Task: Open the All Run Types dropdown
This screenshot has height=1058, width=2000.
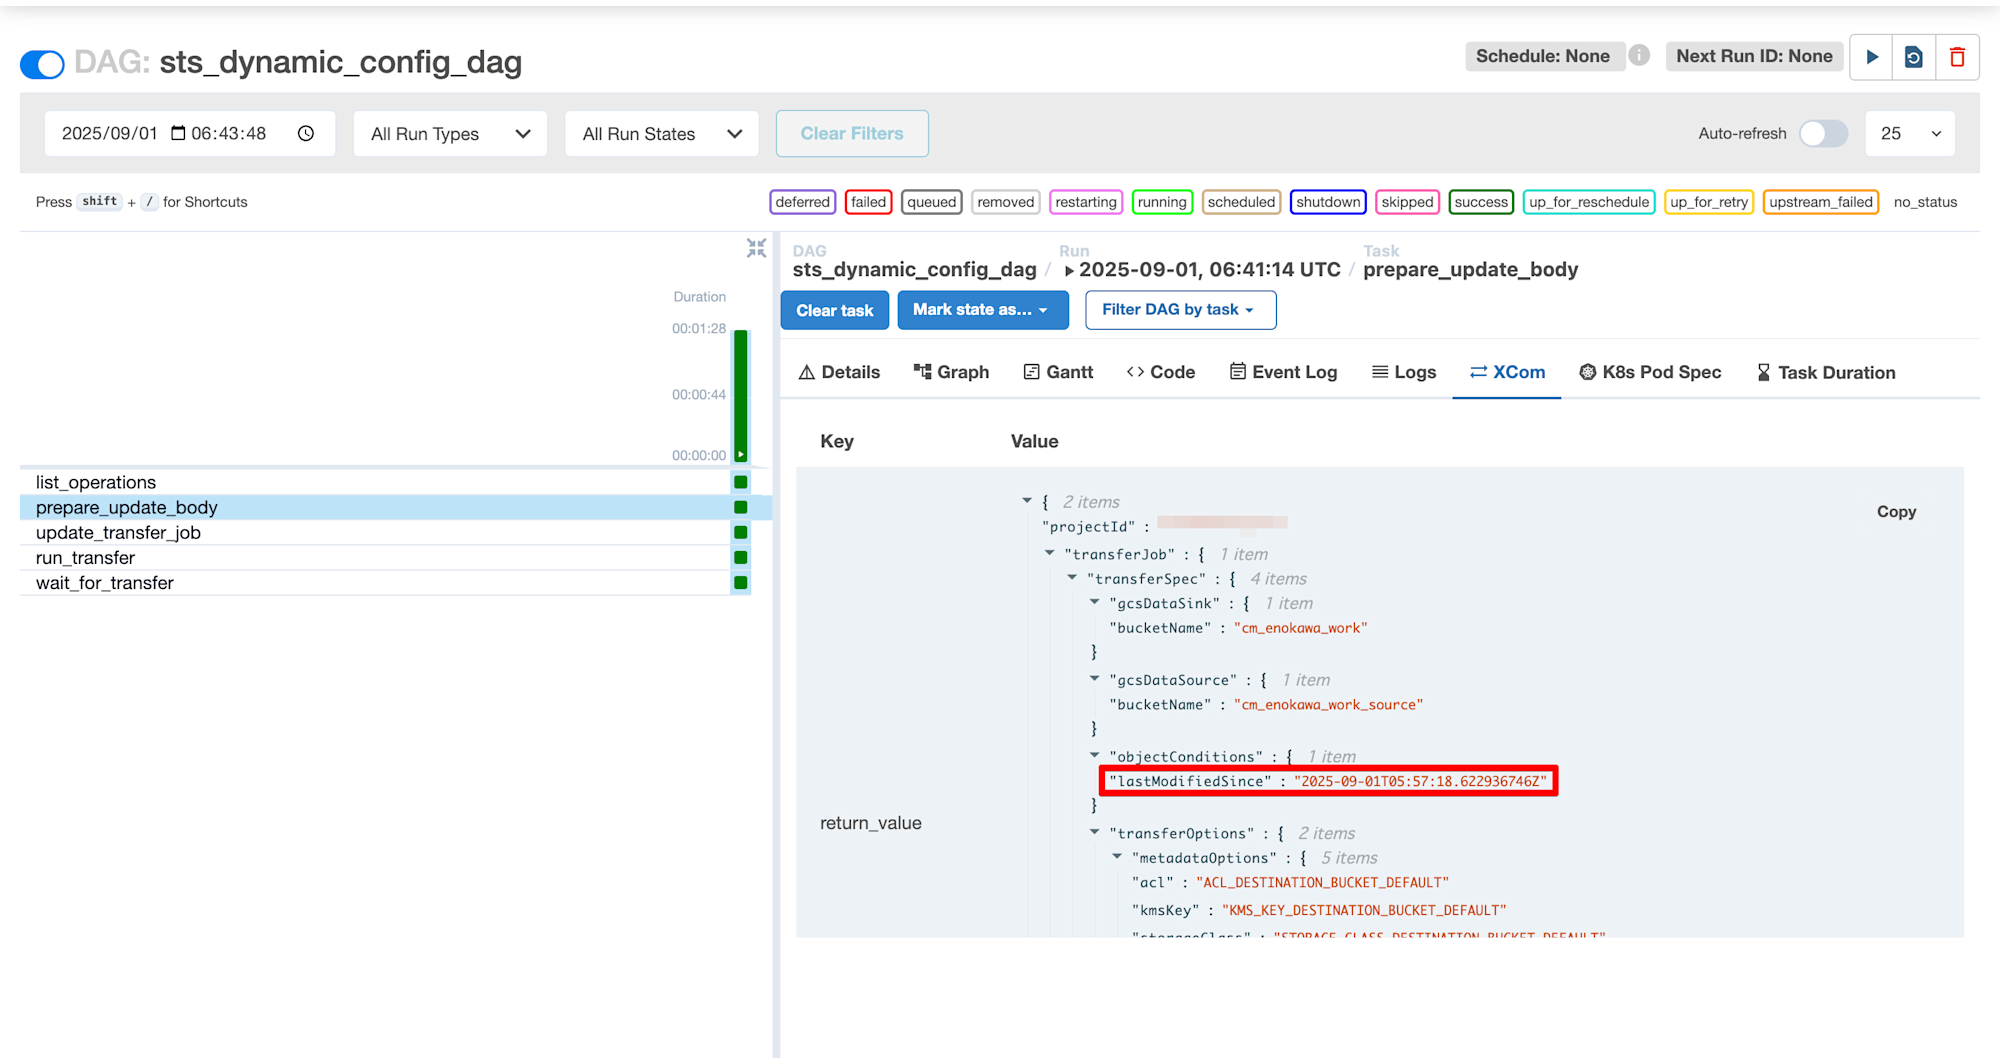Action: point(450,134)
